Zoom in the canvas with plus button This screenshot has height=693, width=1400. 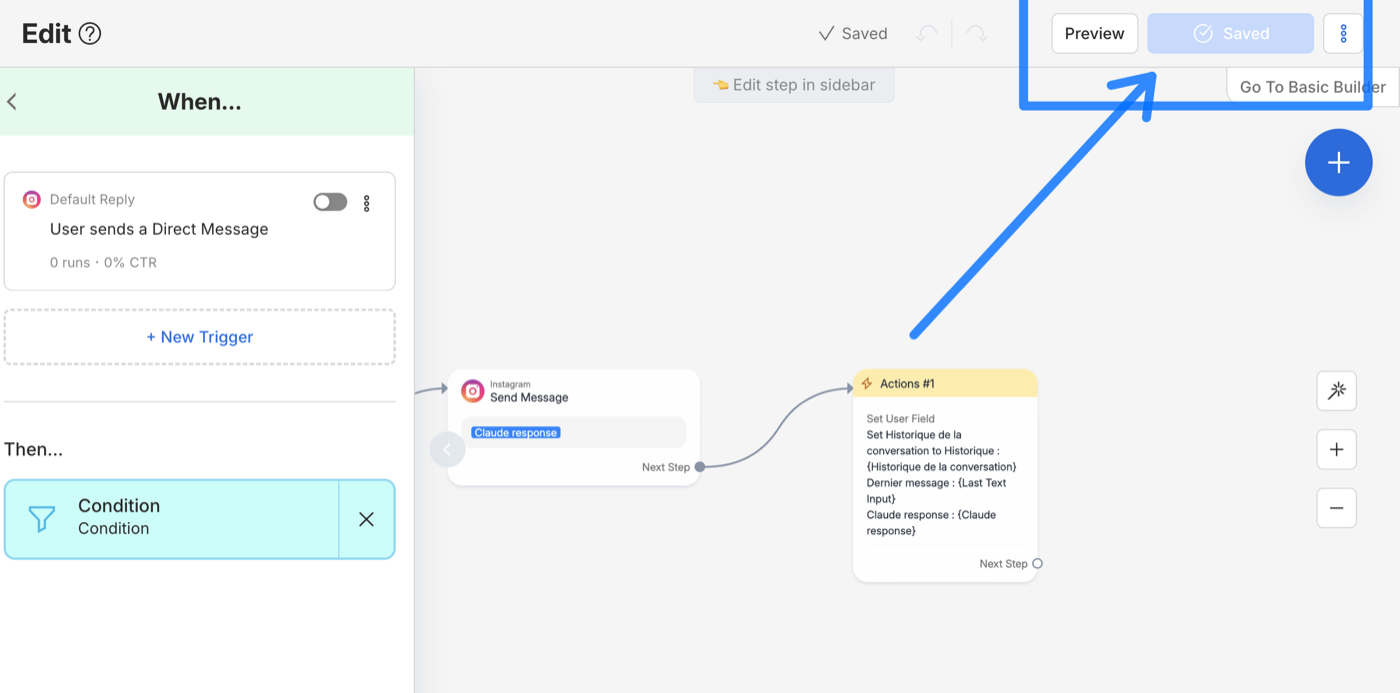(1336, 449)
